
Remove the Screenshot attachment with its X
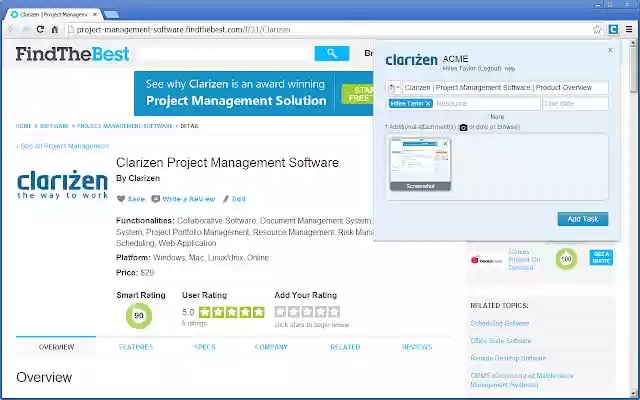pyautogui.click(x=445, y=144)
